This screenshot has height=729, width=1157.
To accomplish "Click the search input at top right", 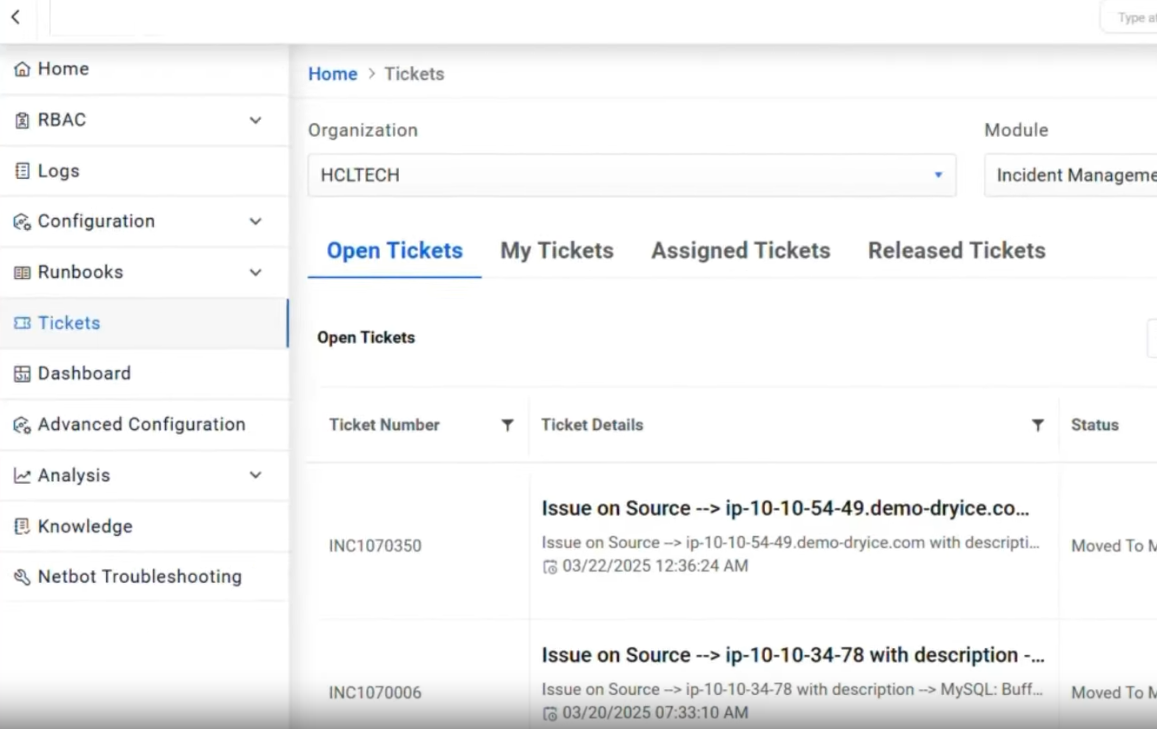I will 1129,17.
